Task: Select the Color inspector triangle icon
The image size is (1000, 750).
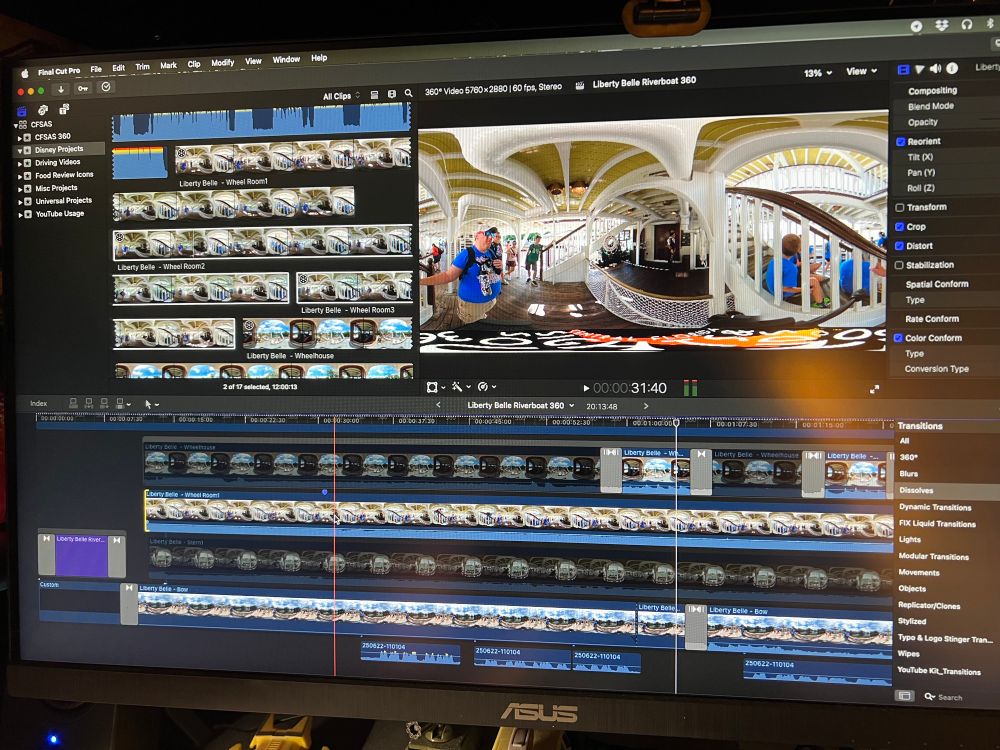Action: [x=919, y=69]
